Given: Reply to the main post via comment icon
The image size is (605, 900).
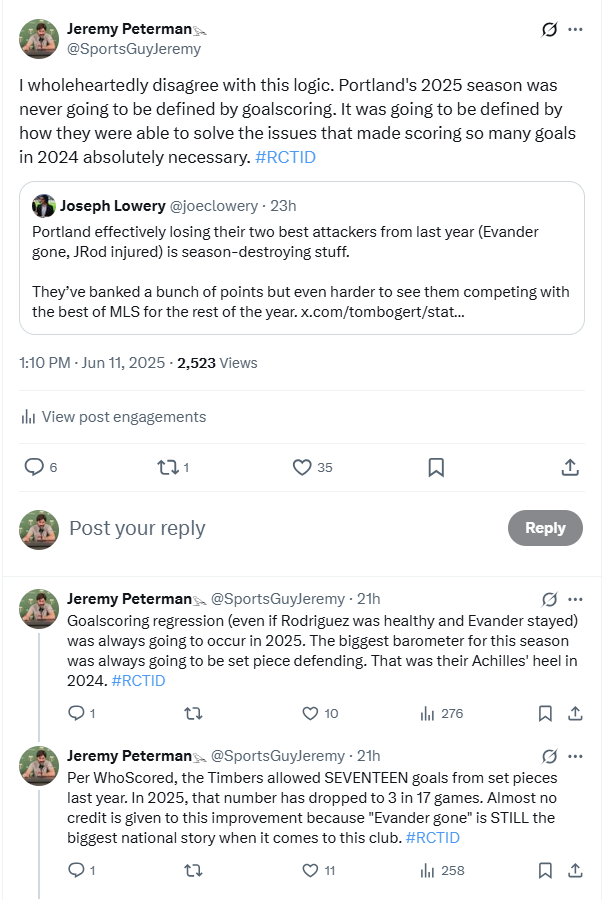Looking at the screenshot, I should coord(34,467).
